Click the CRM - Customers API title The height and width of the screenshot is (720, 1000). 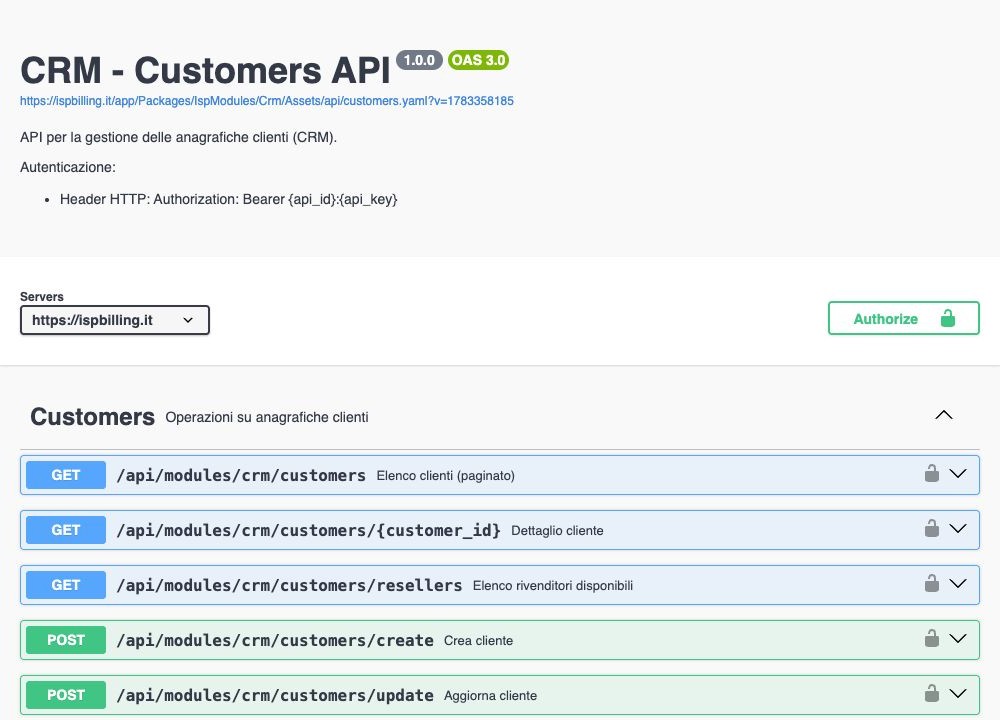[205, 70]
